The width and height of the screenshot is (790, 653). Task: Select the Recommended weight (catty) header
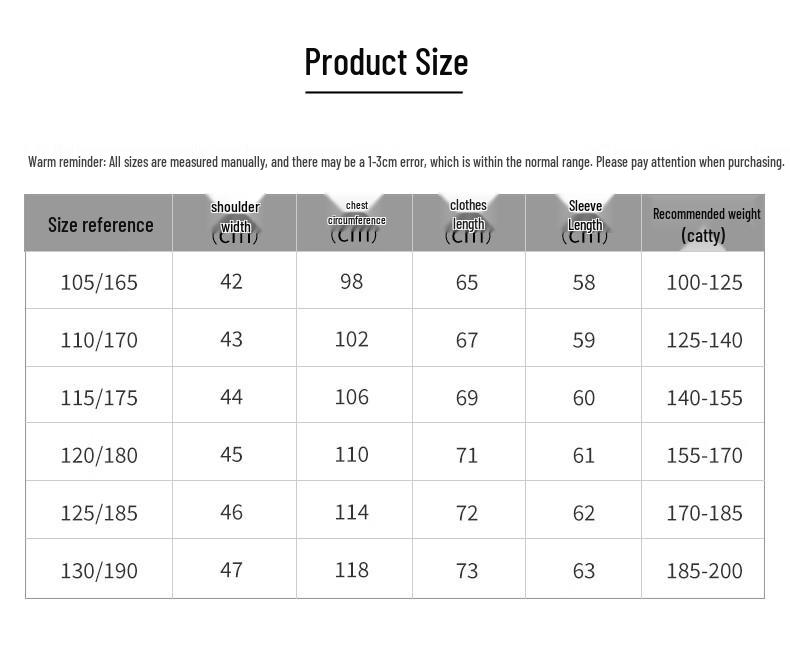(x=706, y=225)
